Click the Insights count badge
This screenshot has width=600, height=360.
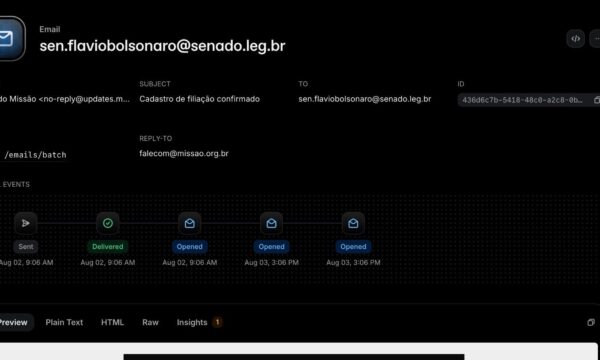click(x=217, y=322)
